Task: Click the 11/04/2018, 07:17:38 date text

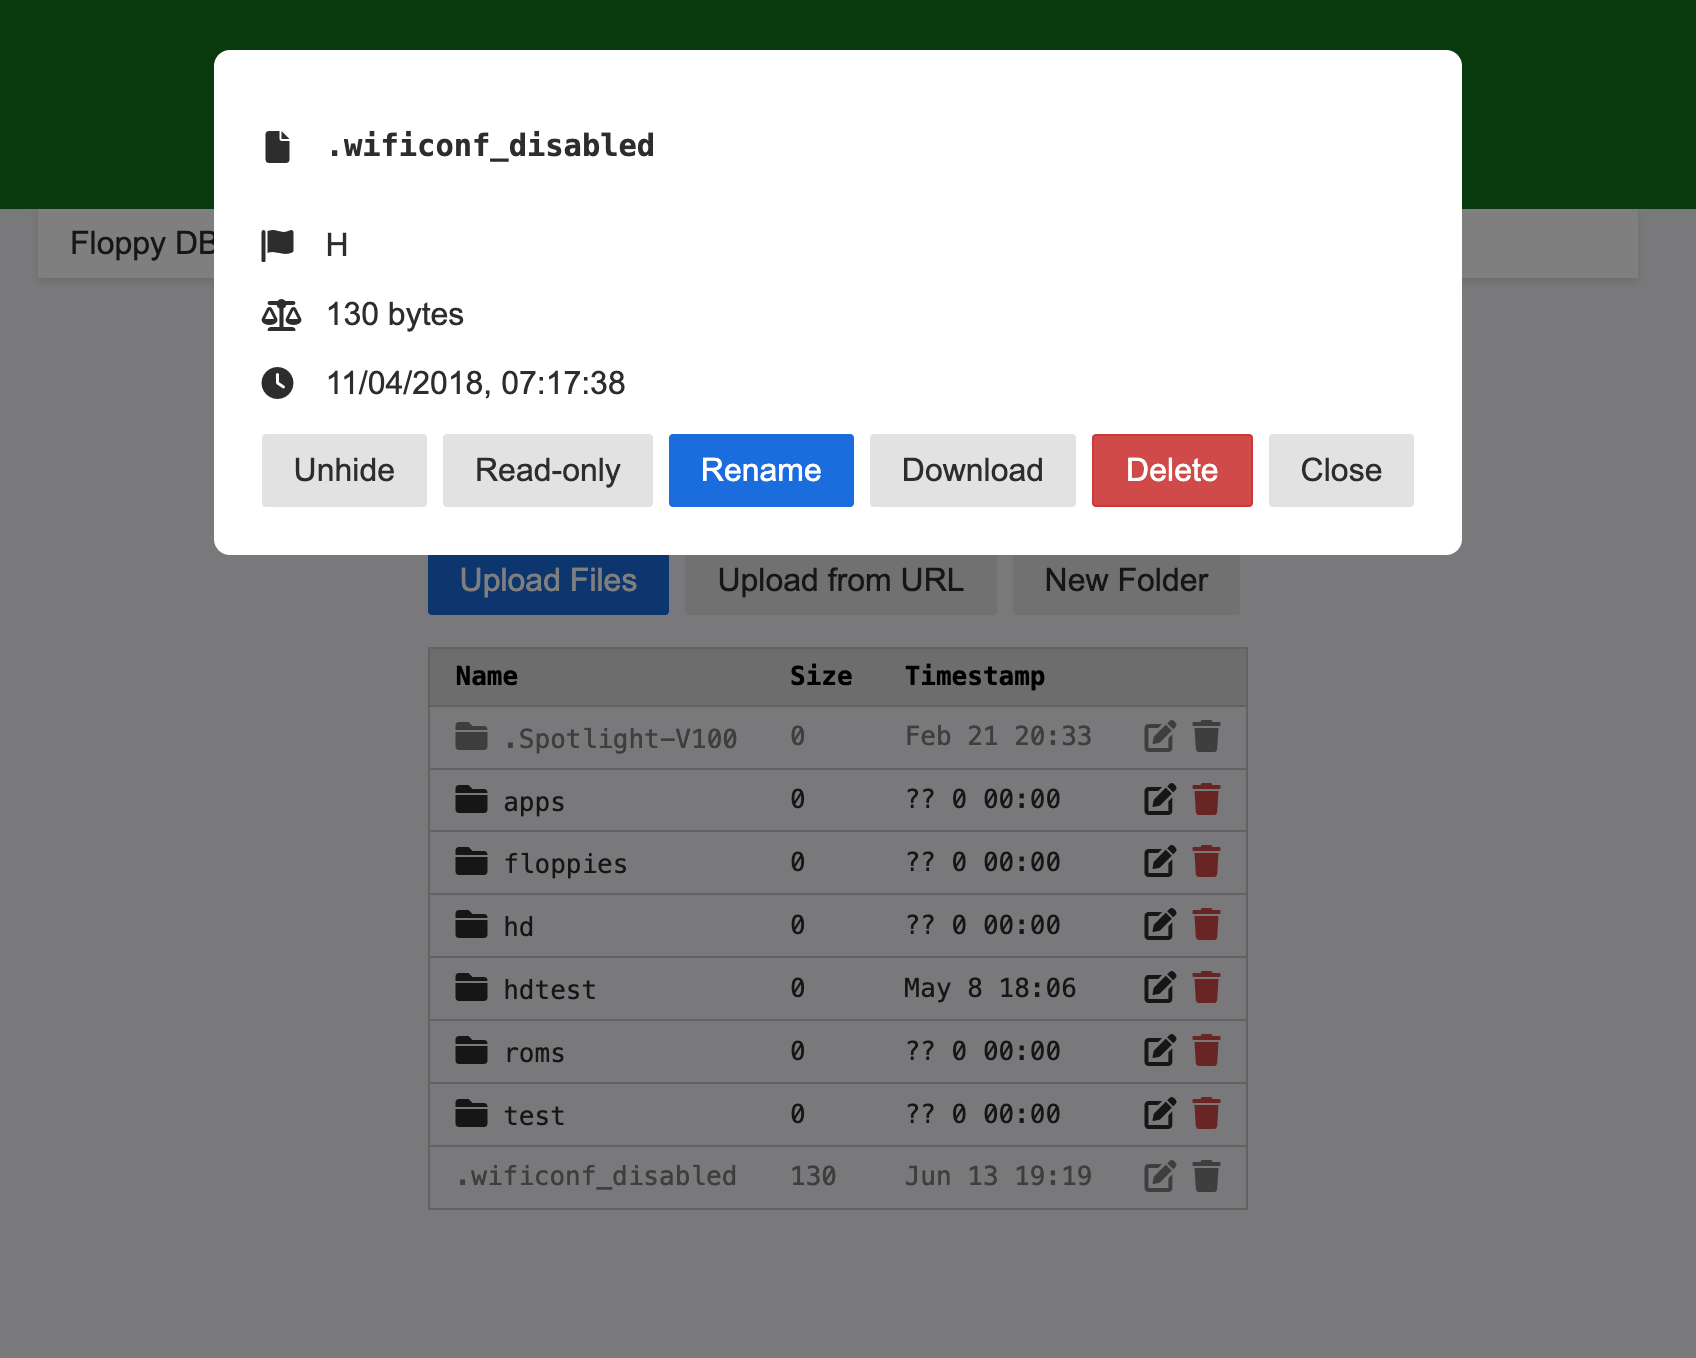Action: [476, 383]
